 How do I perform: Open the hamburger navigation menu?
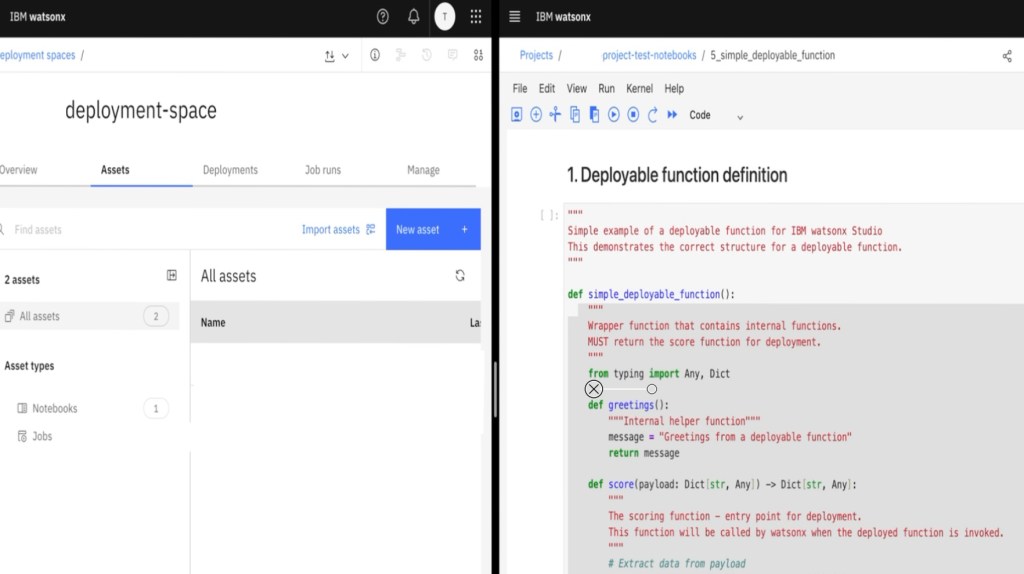pos(515,17)
